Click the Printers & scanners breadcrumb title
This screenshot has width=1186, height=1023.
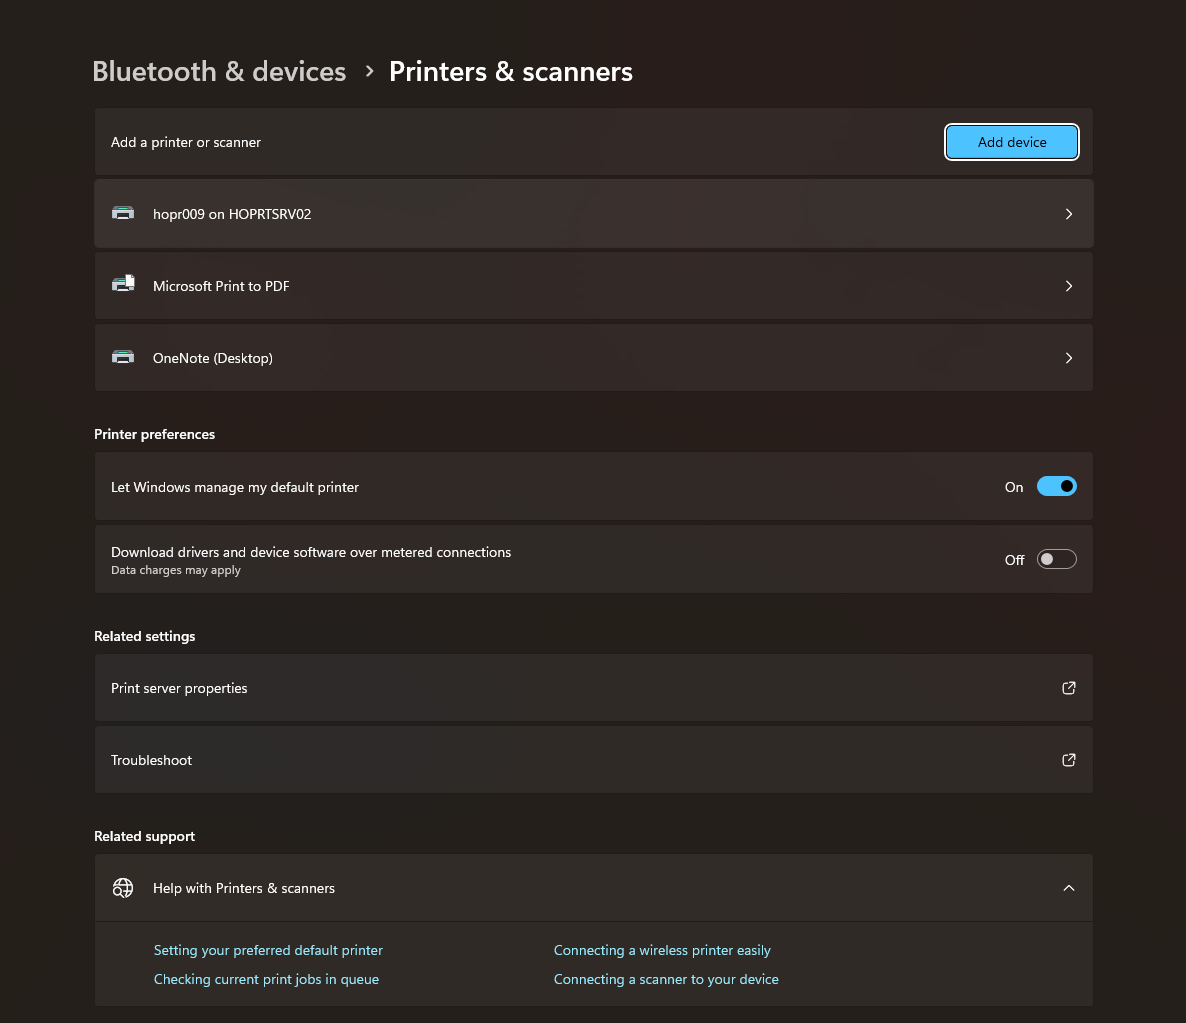click(510, 72)
